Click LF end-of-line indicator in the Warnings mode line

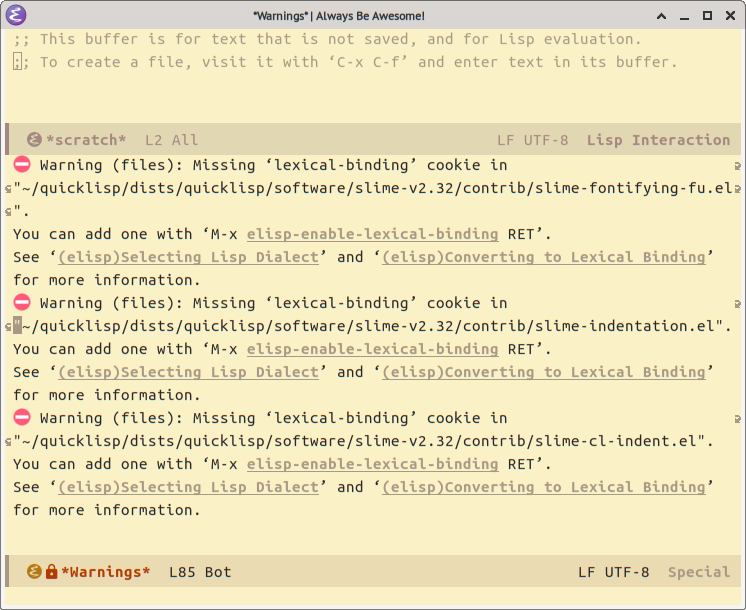pos(587,571)
